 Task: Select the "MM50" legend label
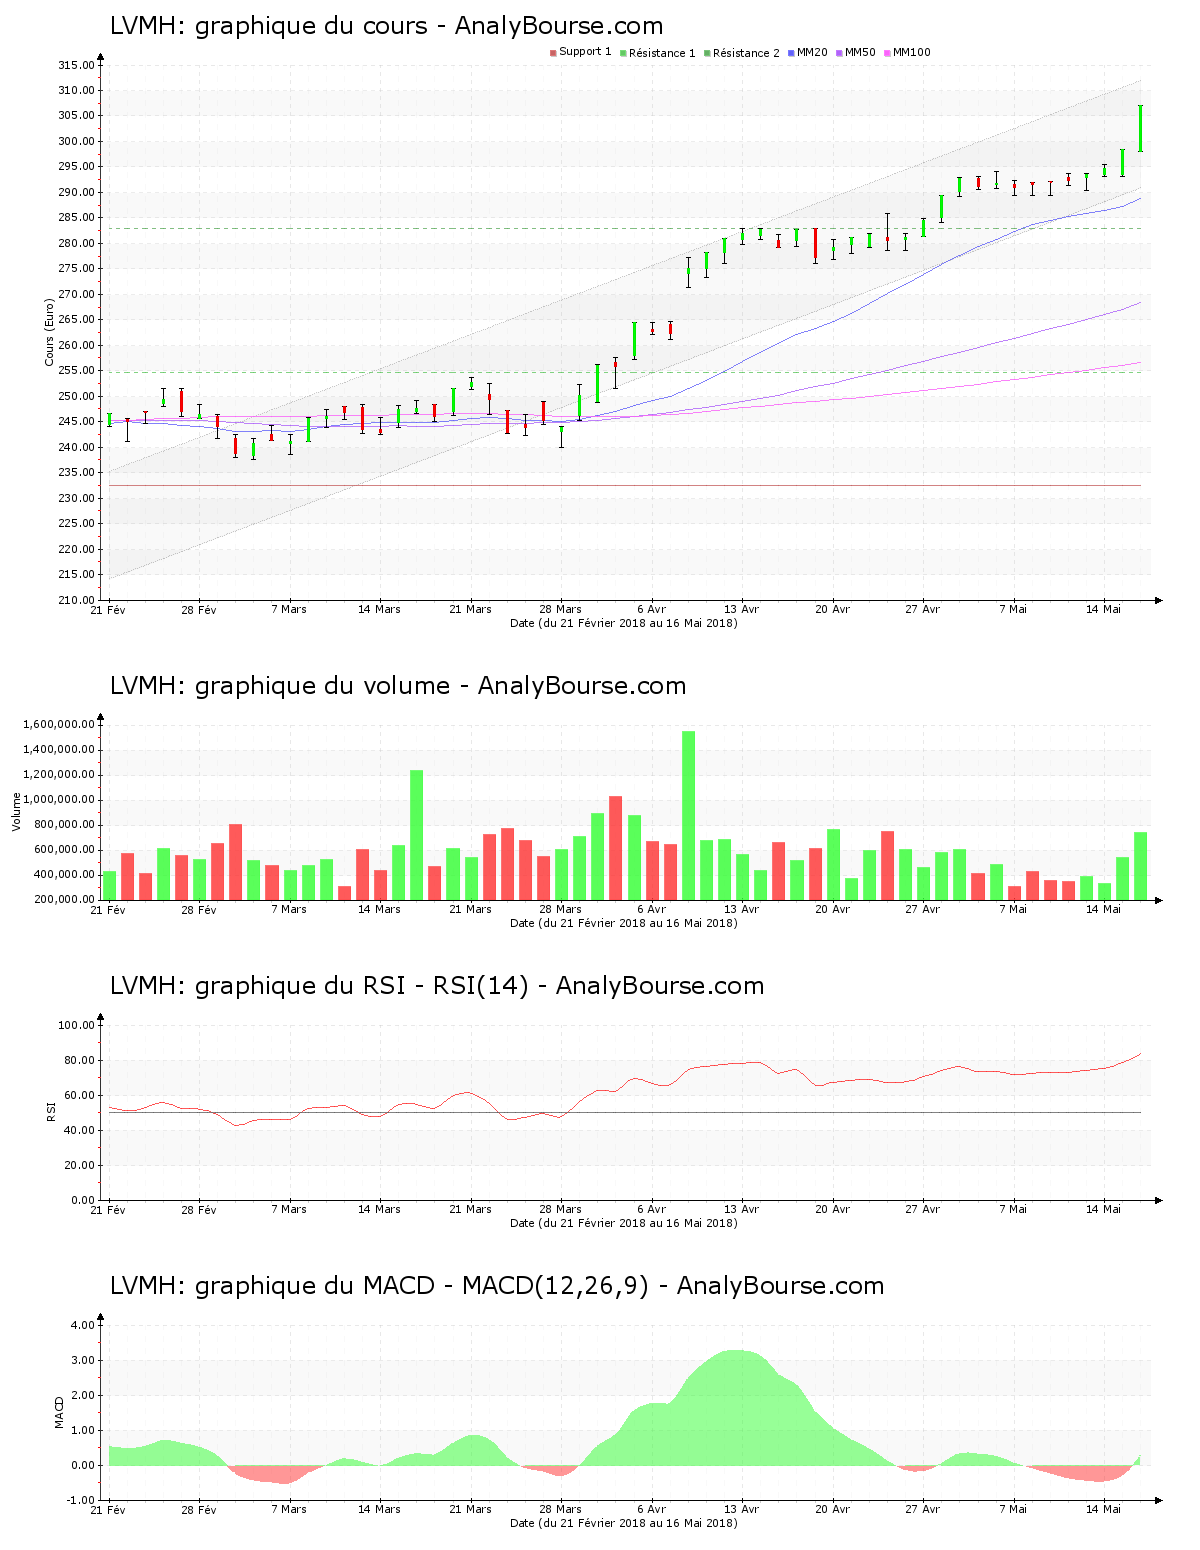click(x=860, y=52)
